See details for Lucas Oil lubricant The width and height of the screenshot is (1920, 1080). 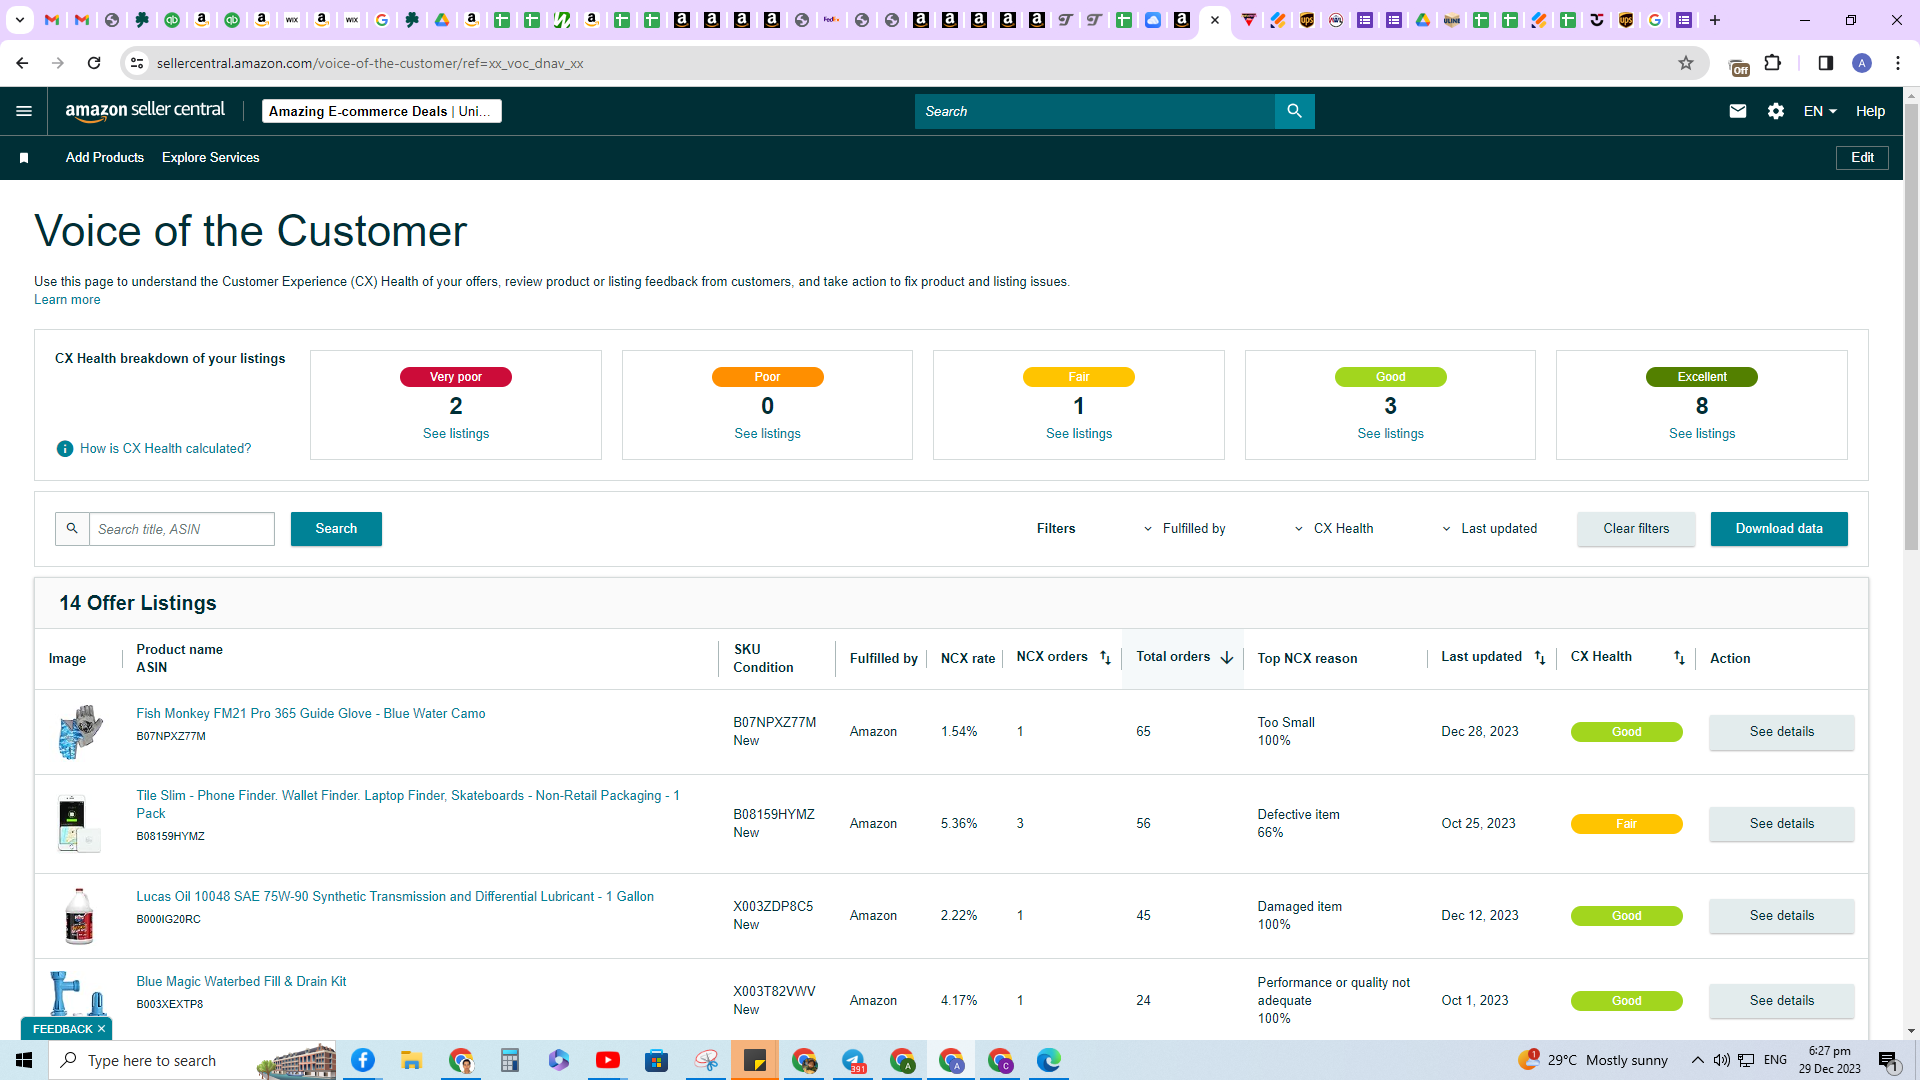[x=1781, y=916]
